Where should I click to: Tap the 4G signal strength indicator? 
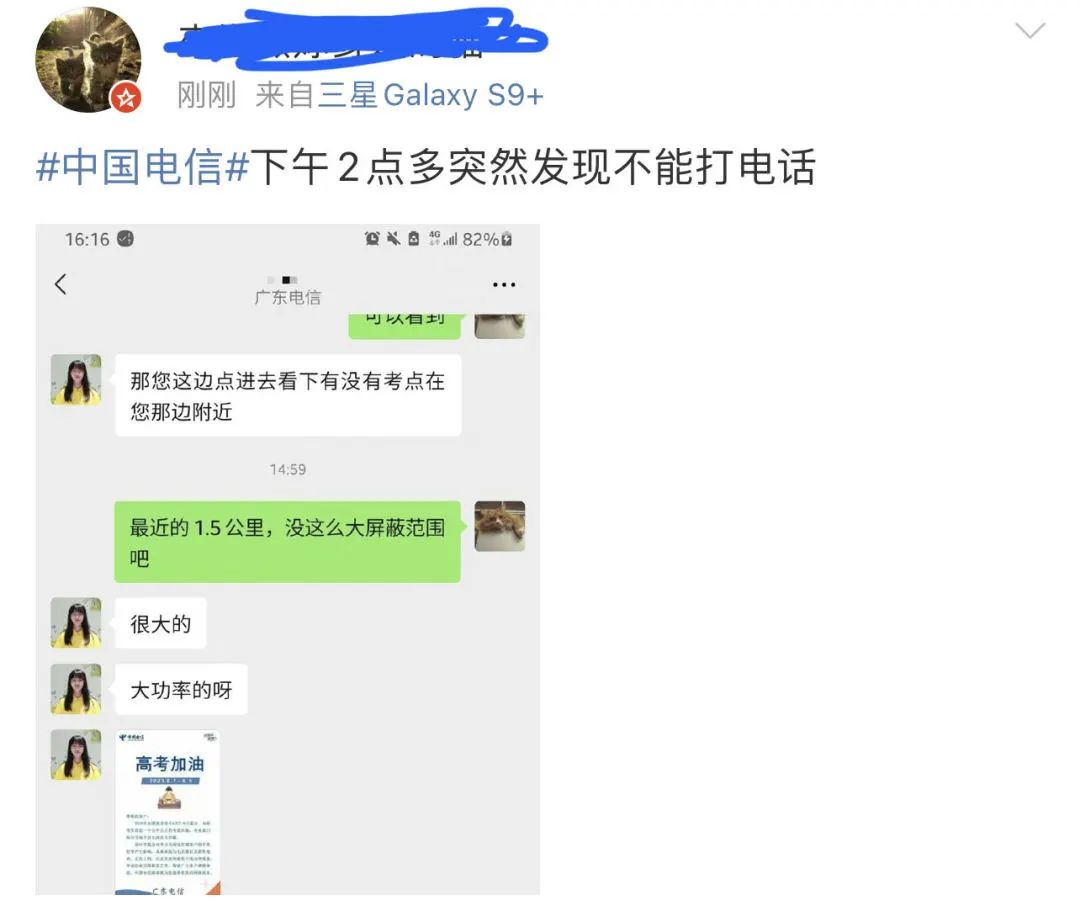click(x=443, y=239)
